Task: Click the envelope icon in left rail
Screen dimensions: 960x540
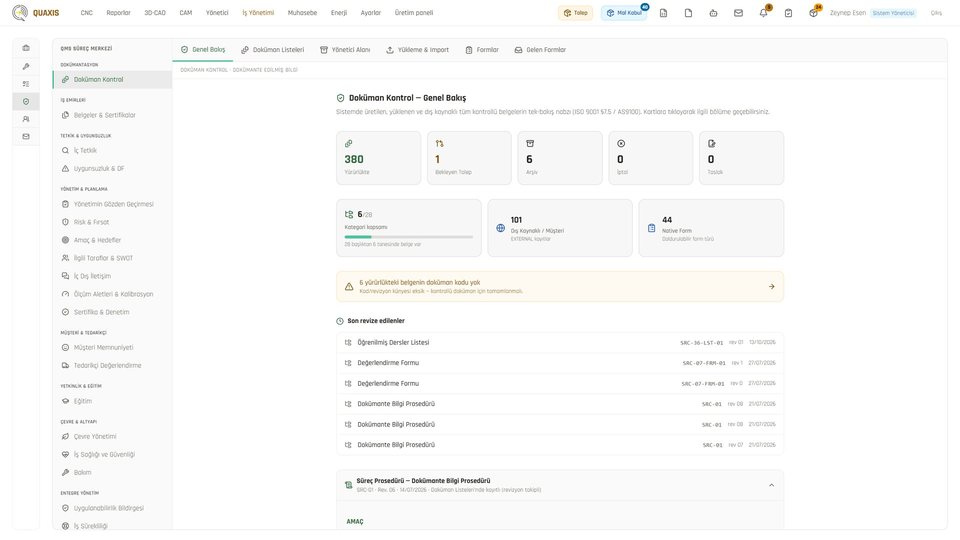Action: 26,137
